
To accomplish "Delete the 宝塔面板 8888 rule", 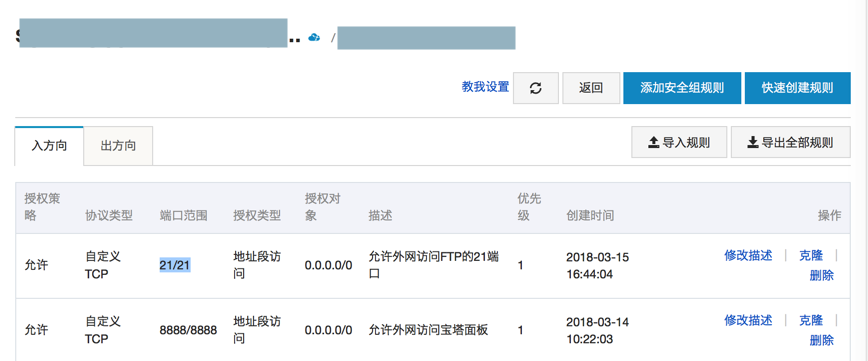I will 822,340.
